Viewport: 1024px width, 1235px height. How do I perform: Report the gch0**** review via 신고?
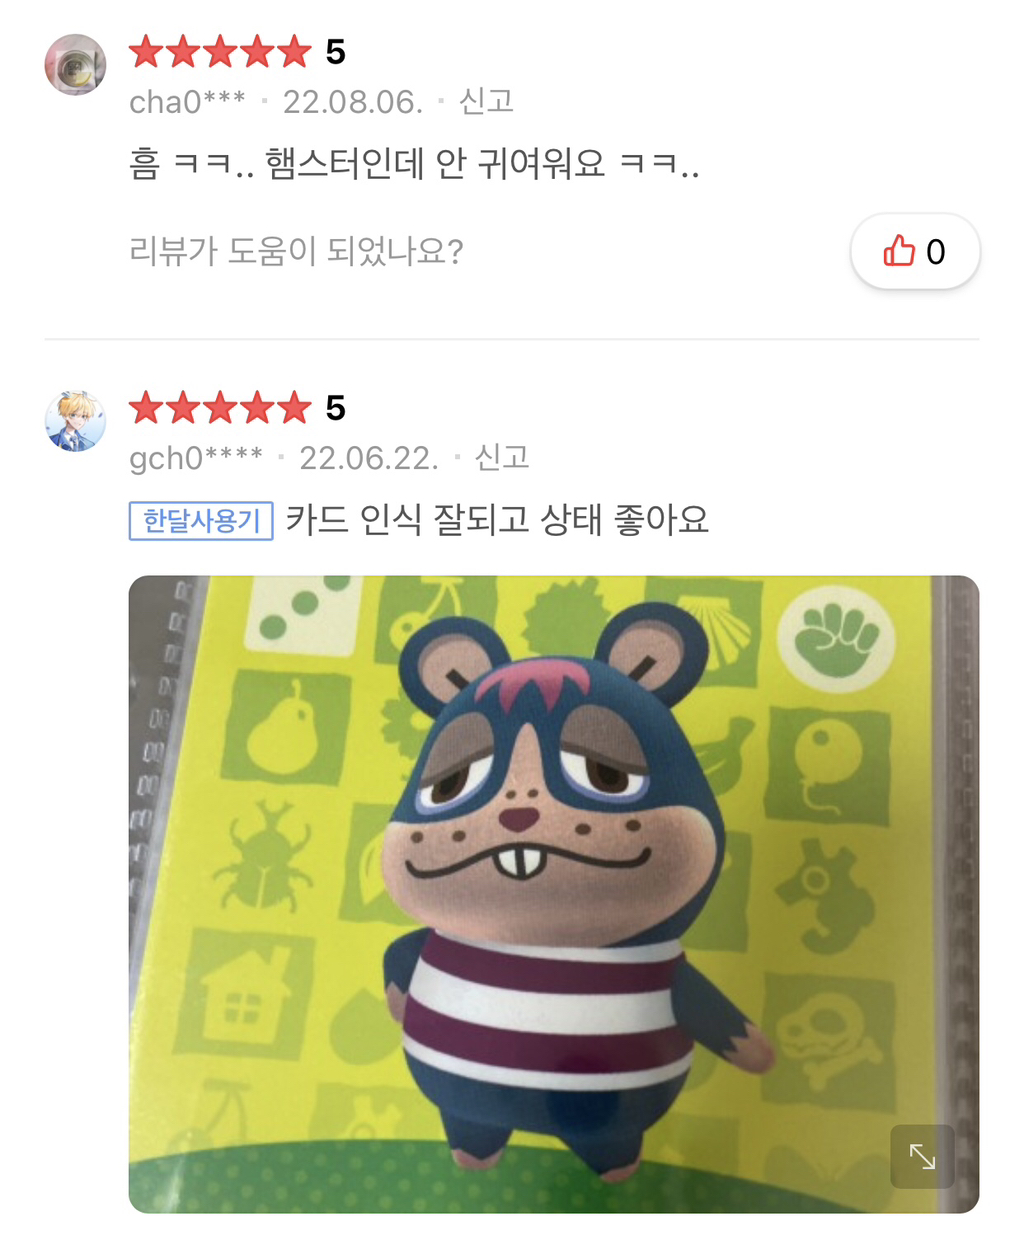[x=502, y=457]
